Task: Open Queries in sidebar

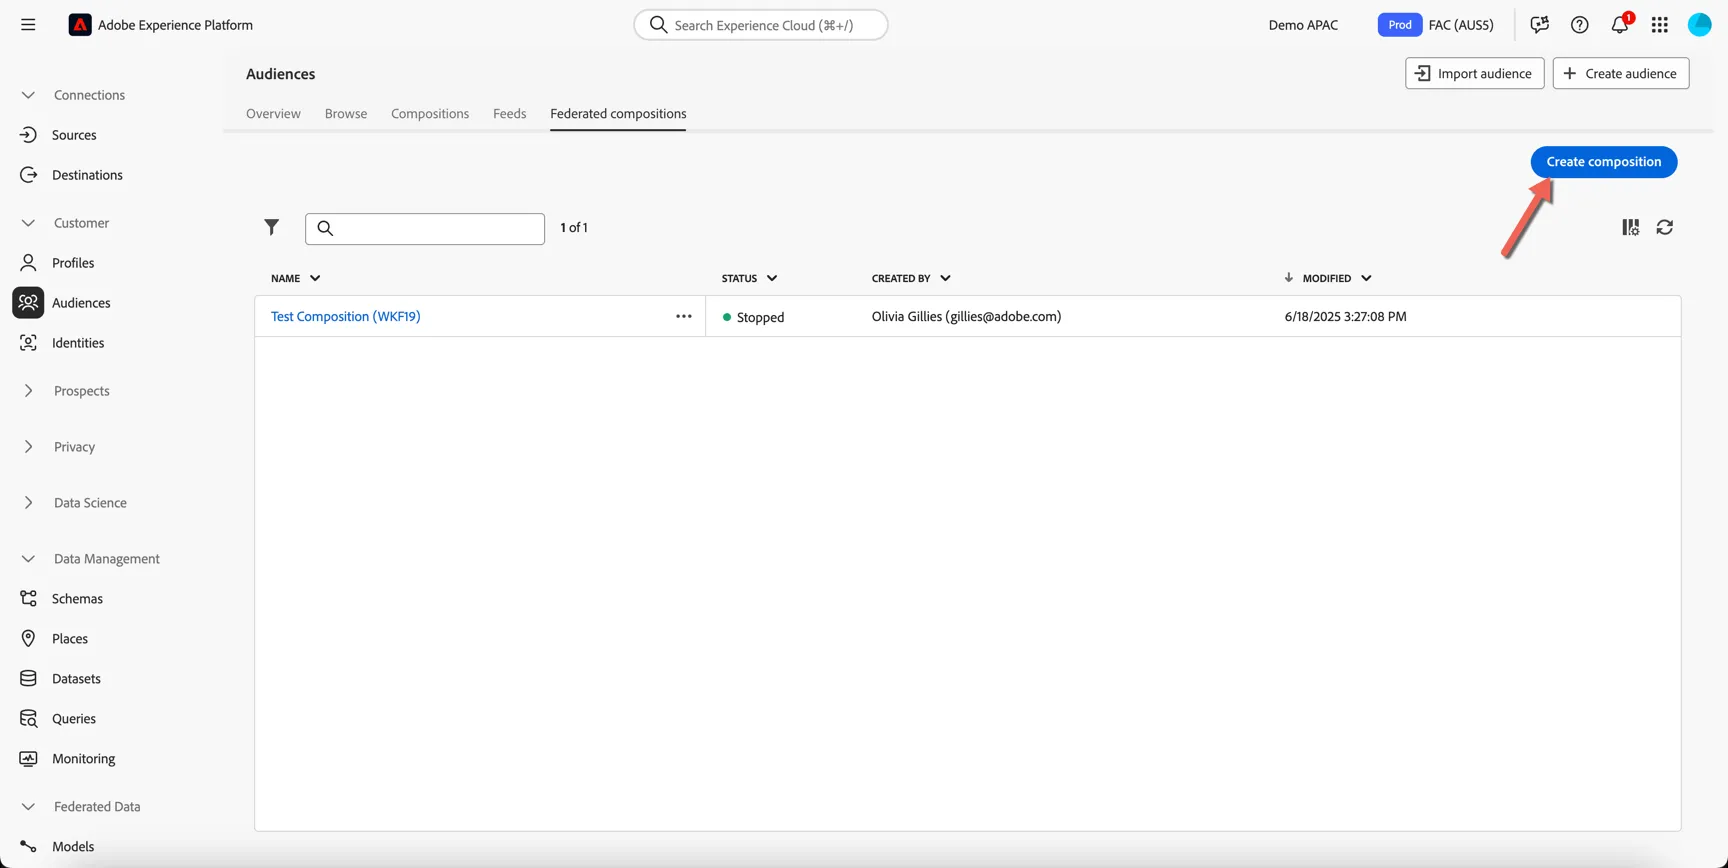Action: click(x=74, y=719)
